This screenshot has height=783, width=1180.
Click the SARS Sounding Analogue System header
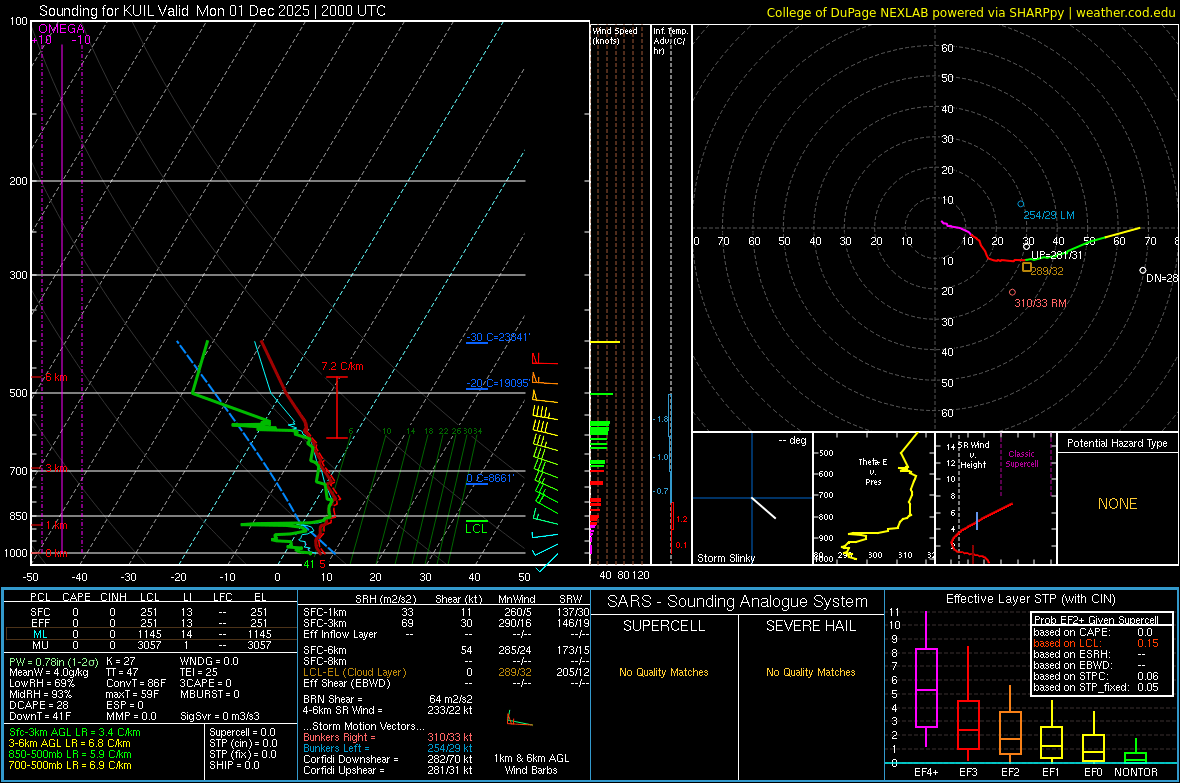tap(737, 602)
